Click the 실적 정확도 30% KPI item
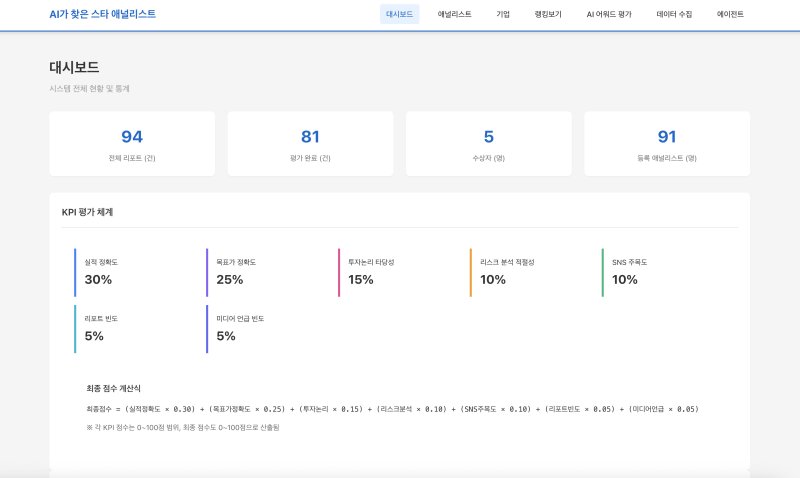Viewport: 800px width, 478px height. click(135, 272)
